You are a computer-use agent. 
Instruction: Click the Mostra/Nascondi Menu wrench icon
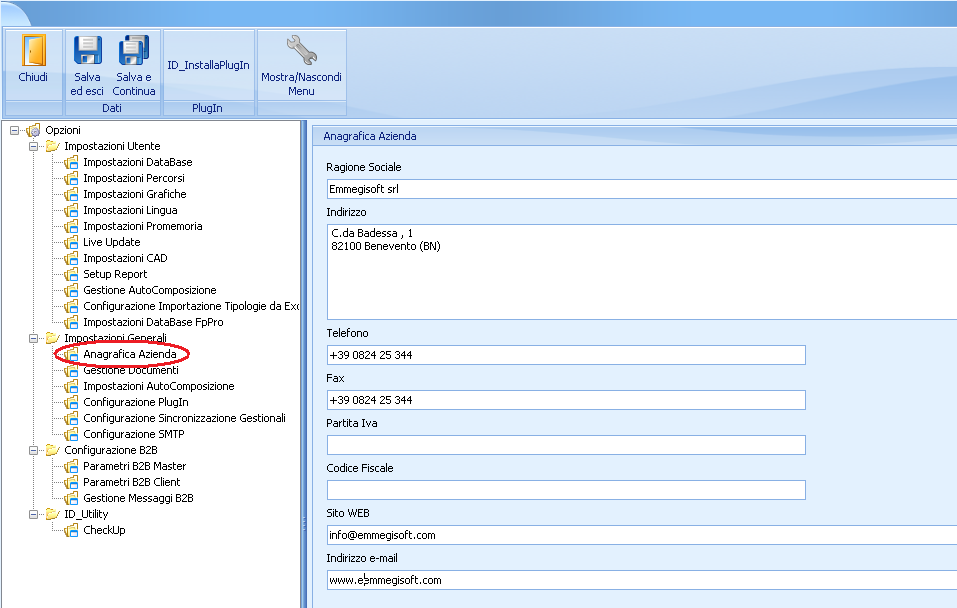[302, 49]
